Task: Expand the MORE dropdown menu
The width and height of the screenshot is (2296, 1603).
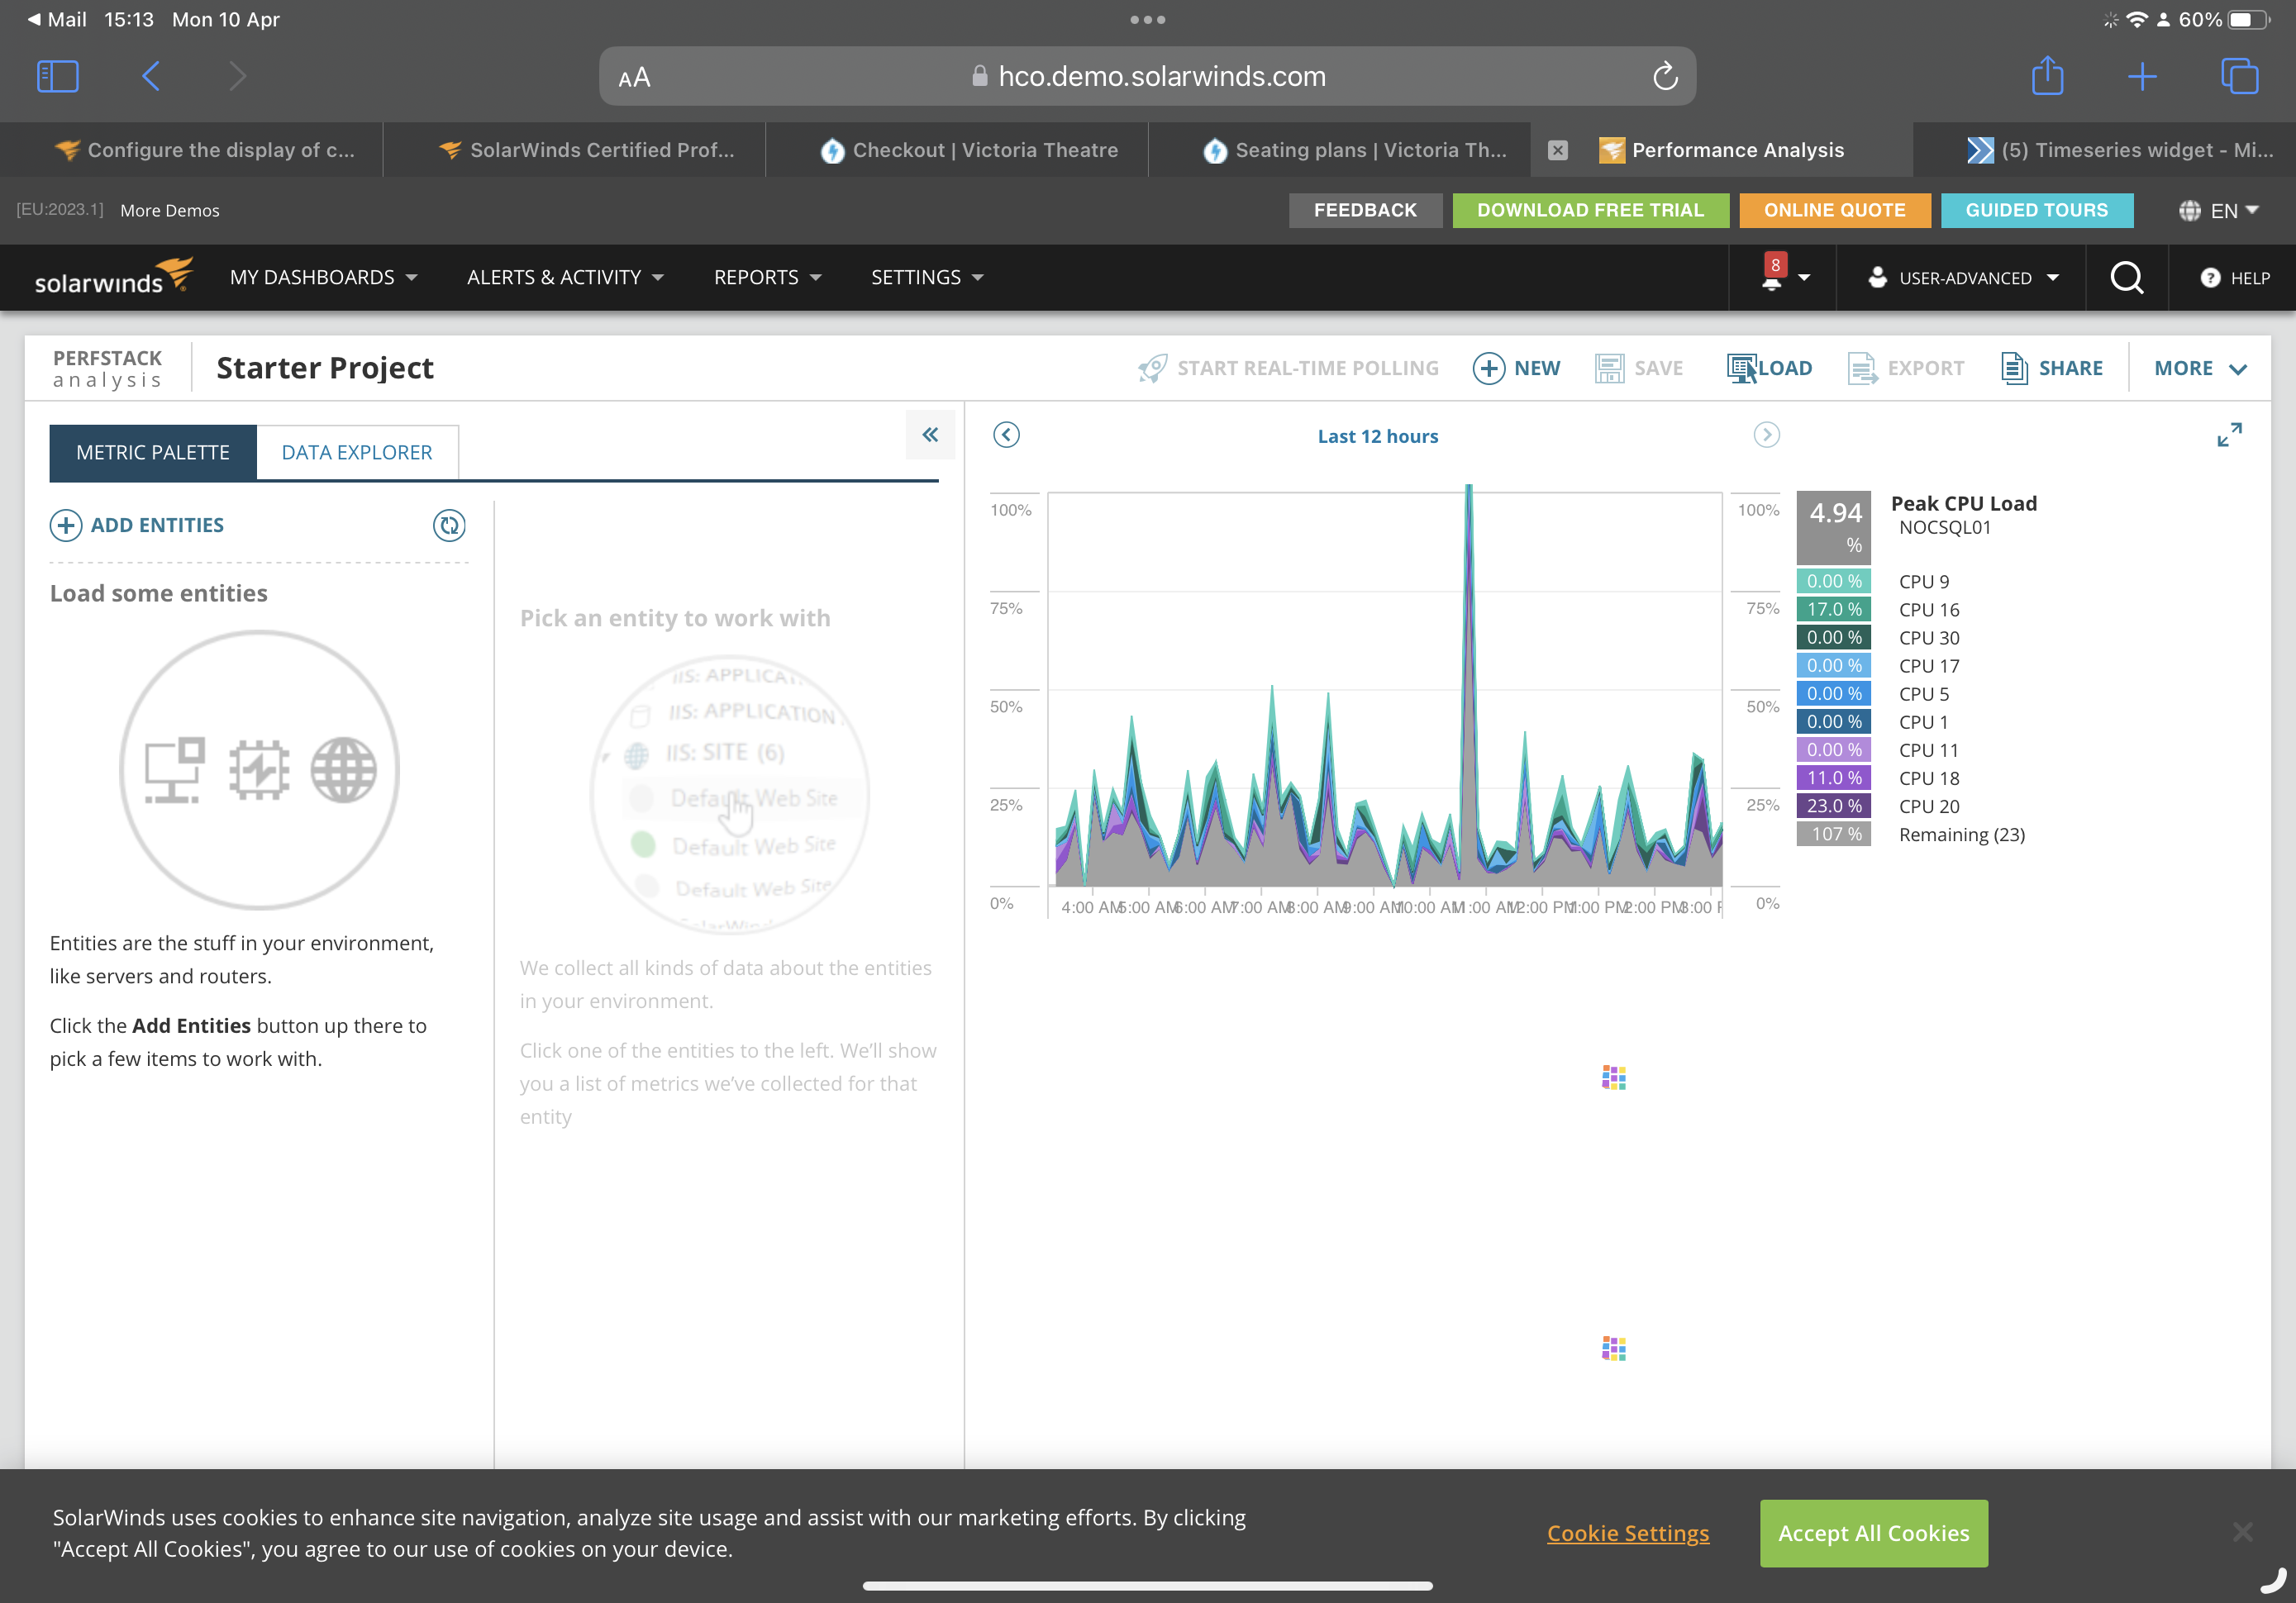Action: [2200, 368]
